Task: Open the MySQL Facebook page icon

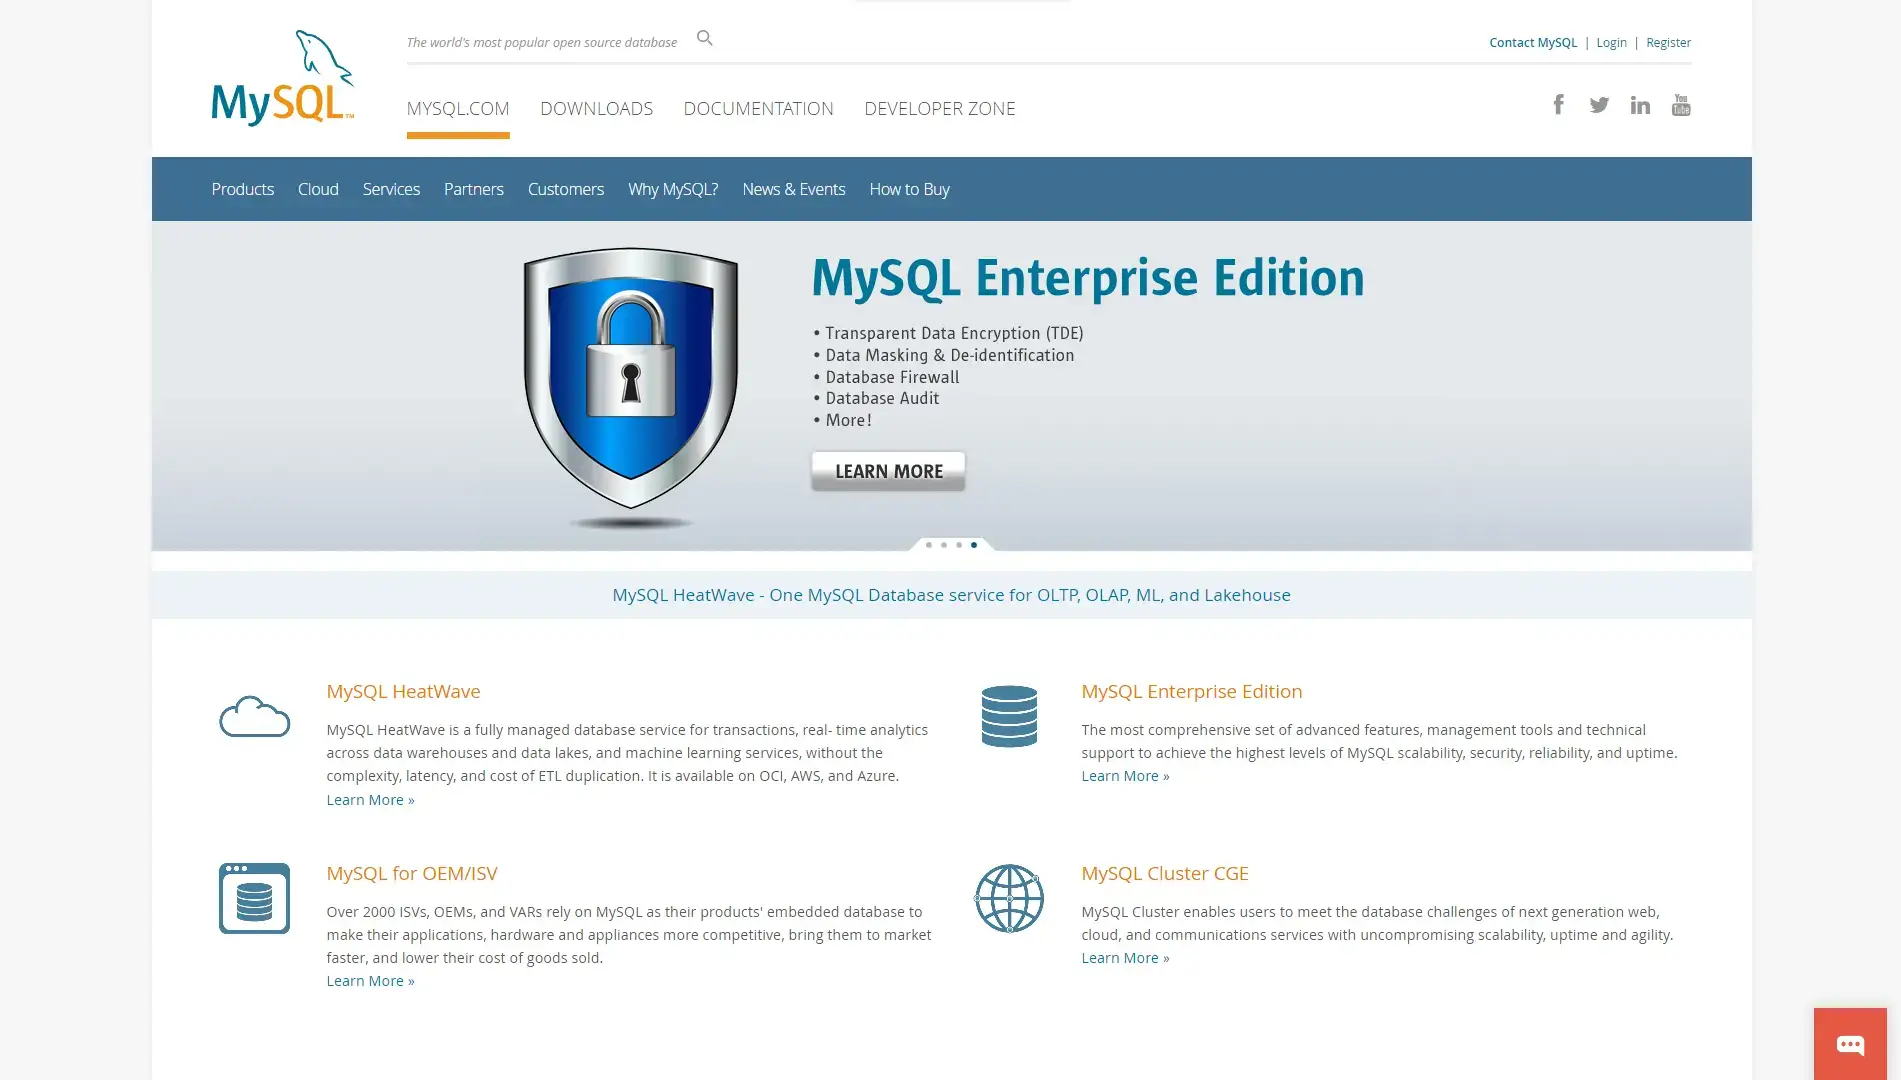Action: coord(1558,104)
